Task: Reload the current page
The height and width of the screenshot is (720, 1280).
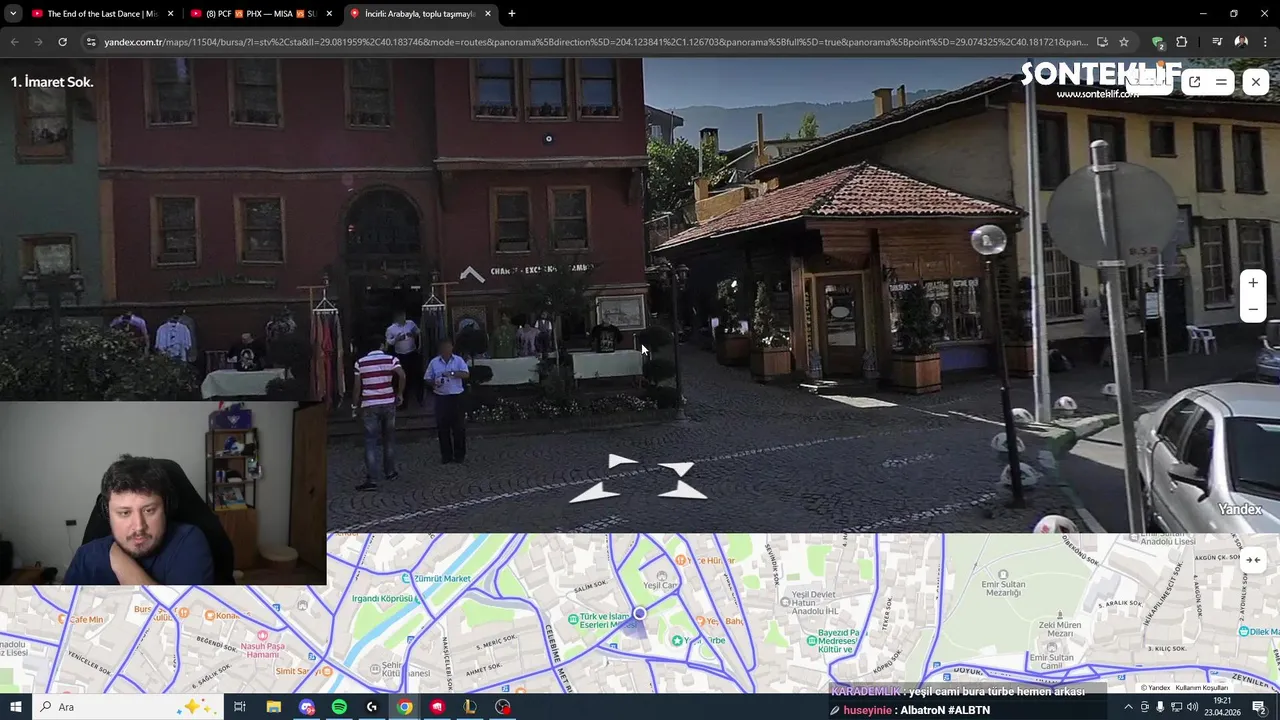Action: pyautogui.click(x=62, y=42)
